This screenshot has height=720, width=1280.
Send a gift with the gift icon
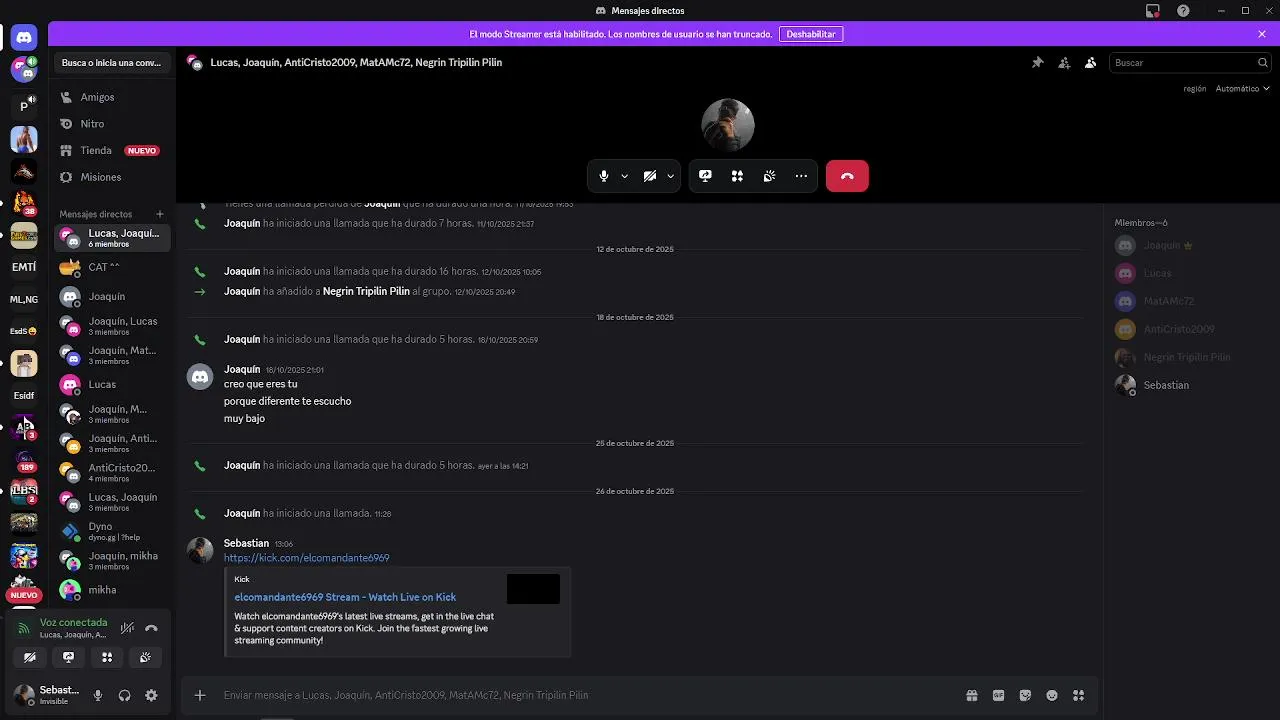pos(971,695)
